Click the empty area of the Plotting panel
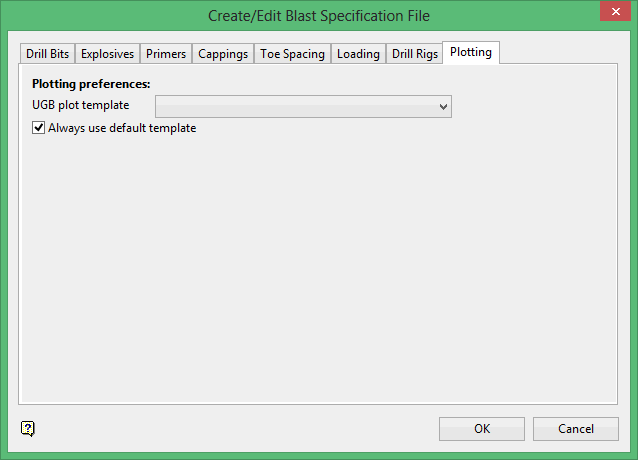Screen dimensions: 638x460 [318, 270]
